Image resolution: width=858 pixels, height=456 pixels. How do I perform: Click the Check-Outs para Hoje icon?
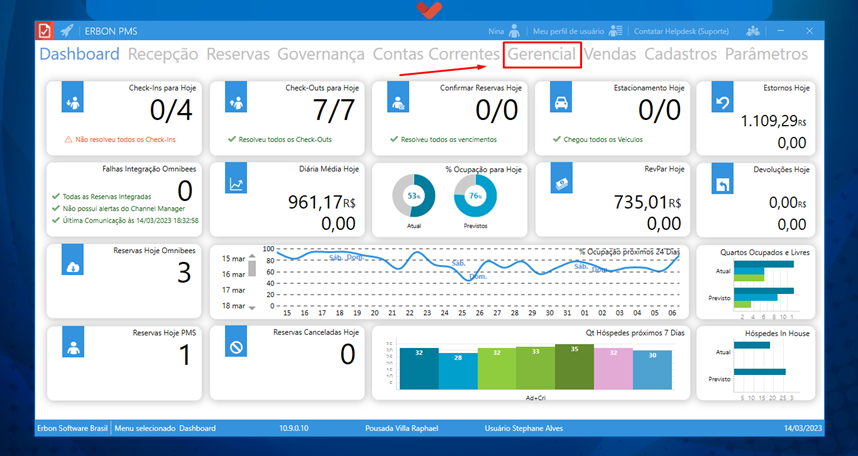pyautogui.click(x=237, y=102)
